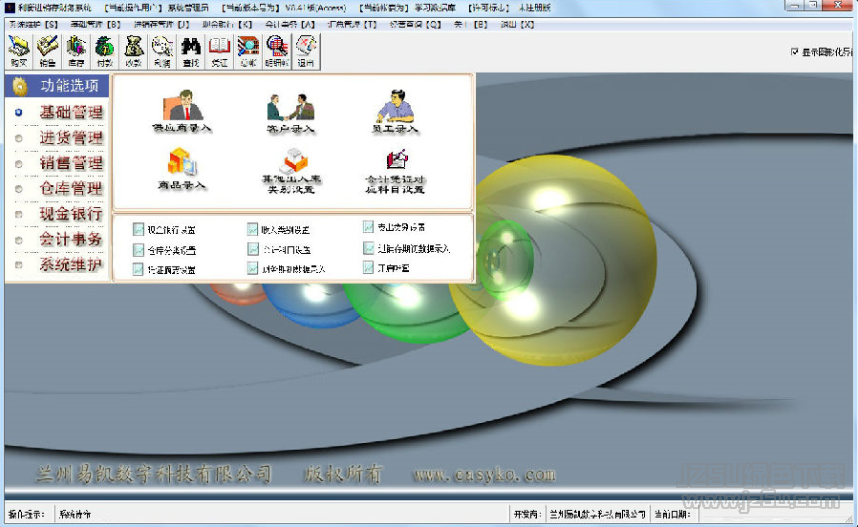Select the 销售管理 sidebar option

[71, 163]
